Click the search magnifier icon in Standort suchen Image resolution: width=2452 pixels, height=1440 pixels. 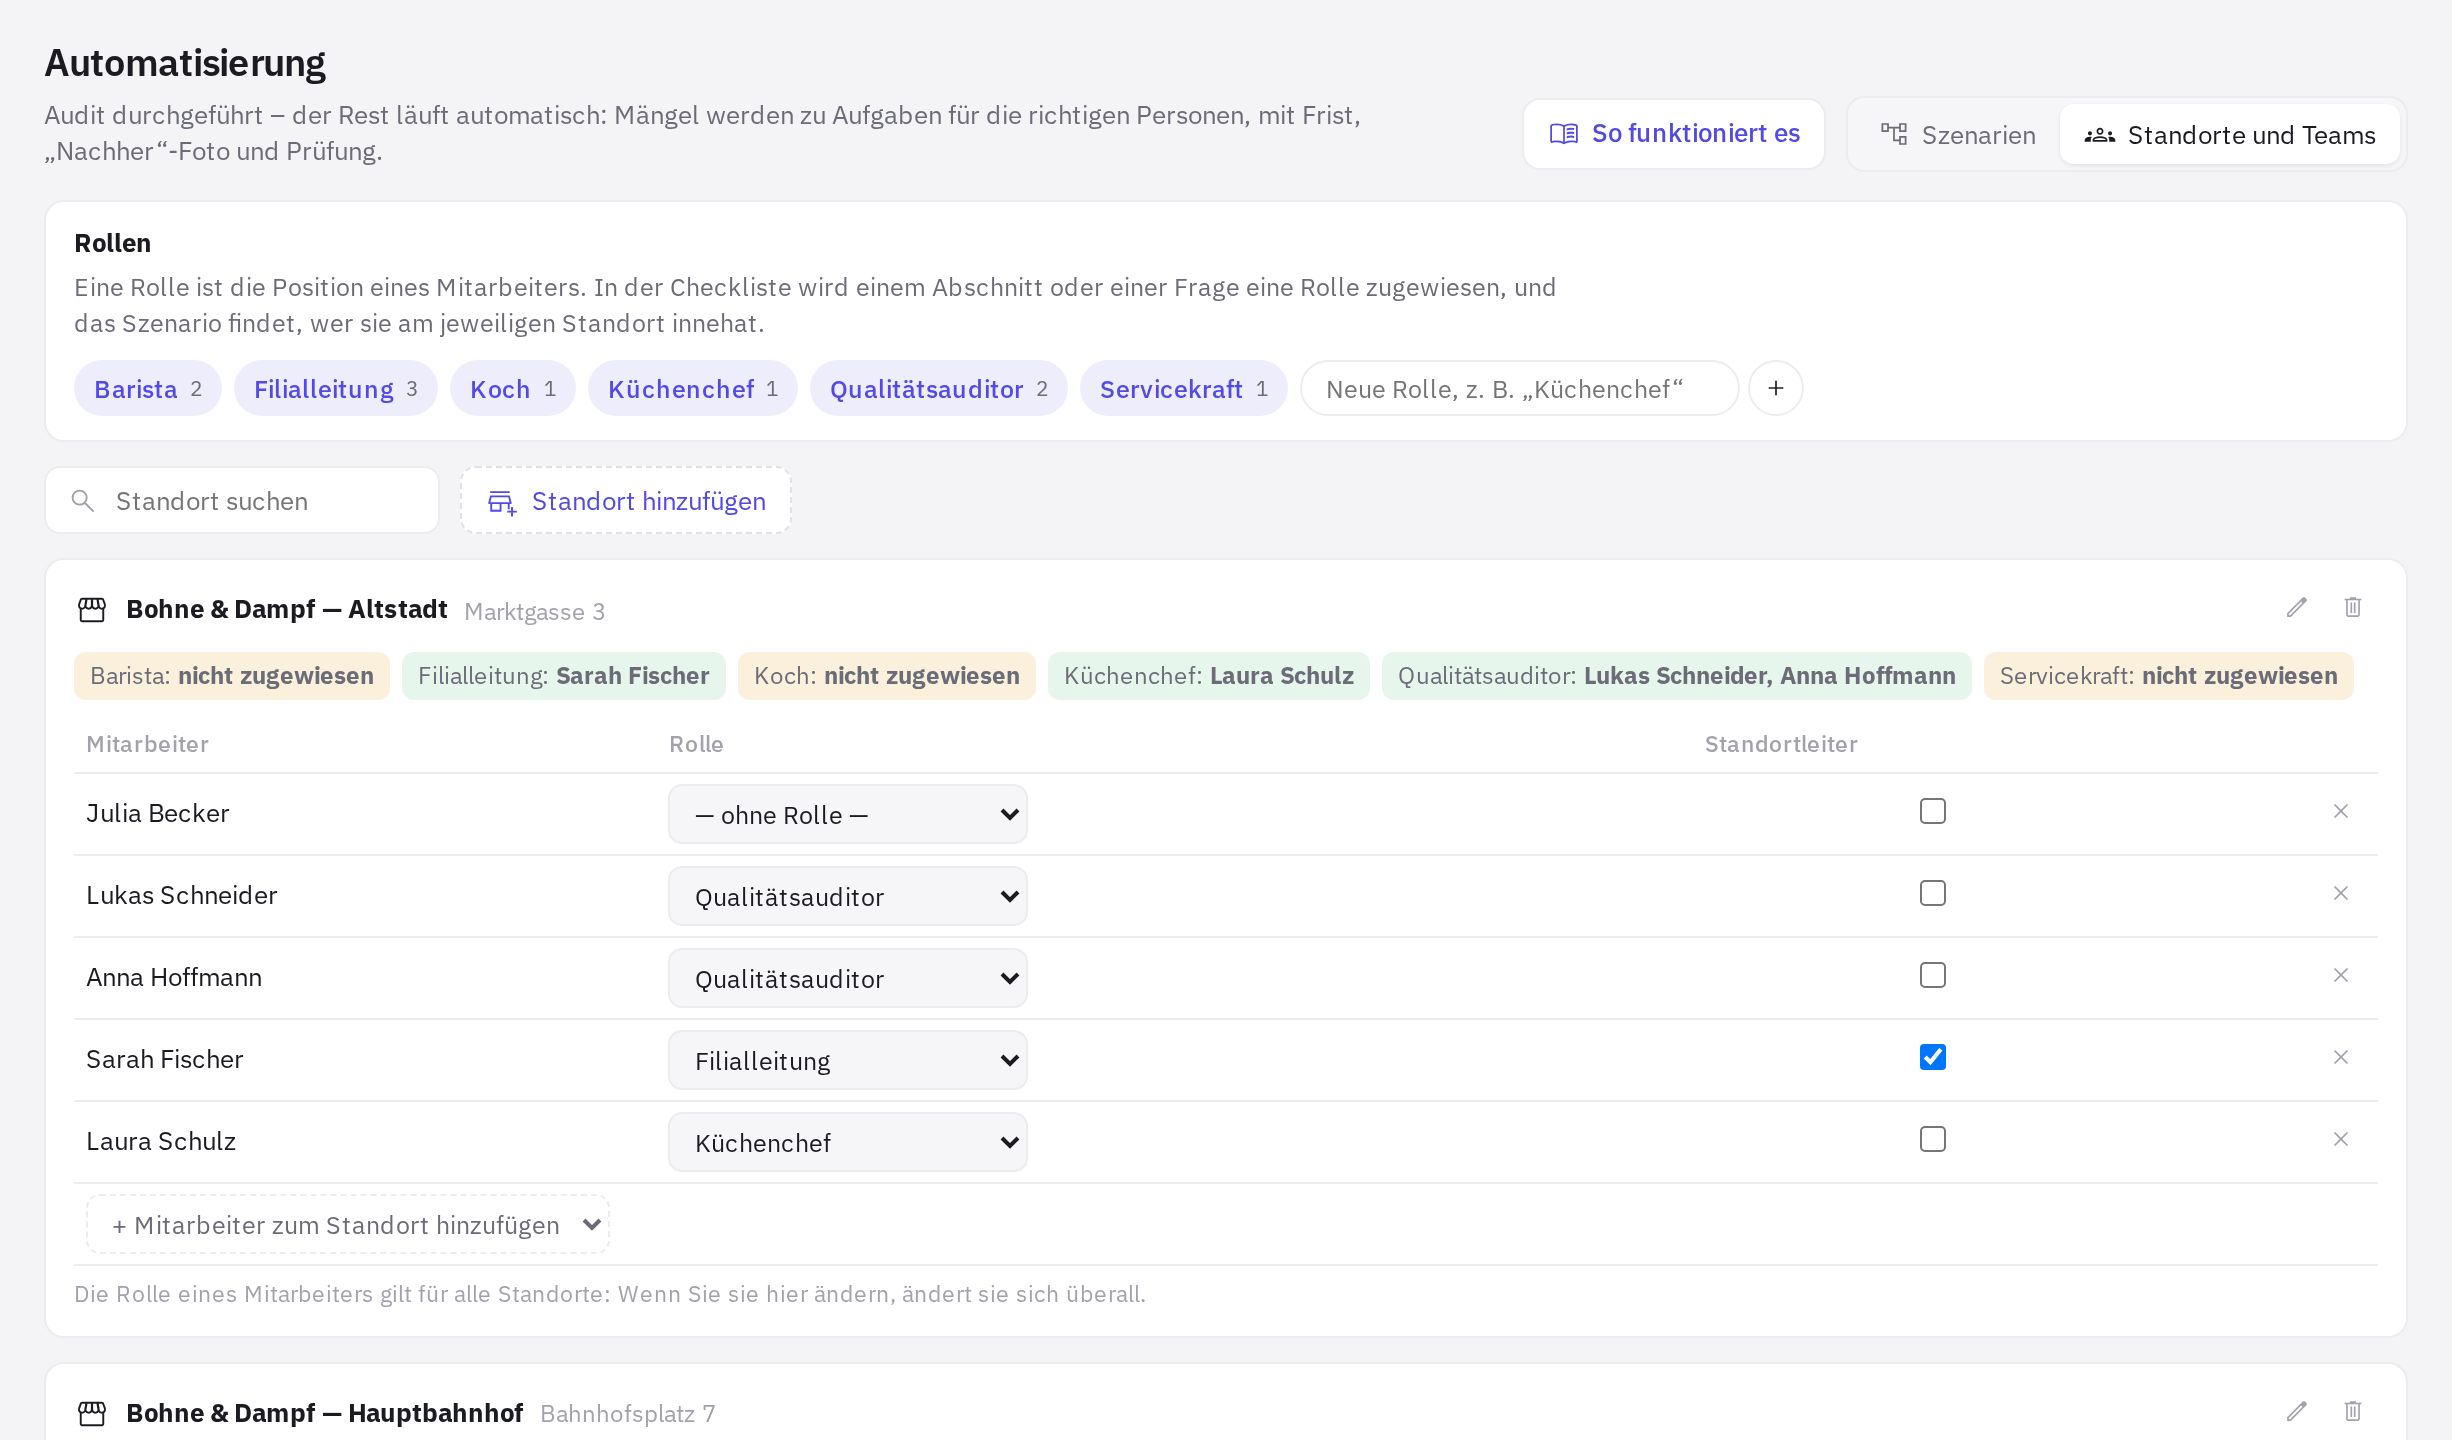[x=83, y=501]
